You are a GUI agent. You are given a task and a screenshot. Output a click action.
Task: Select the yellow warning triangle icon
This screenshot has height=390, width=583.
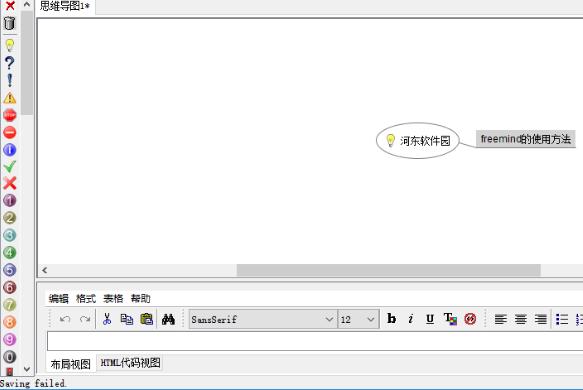pos(10,98)
